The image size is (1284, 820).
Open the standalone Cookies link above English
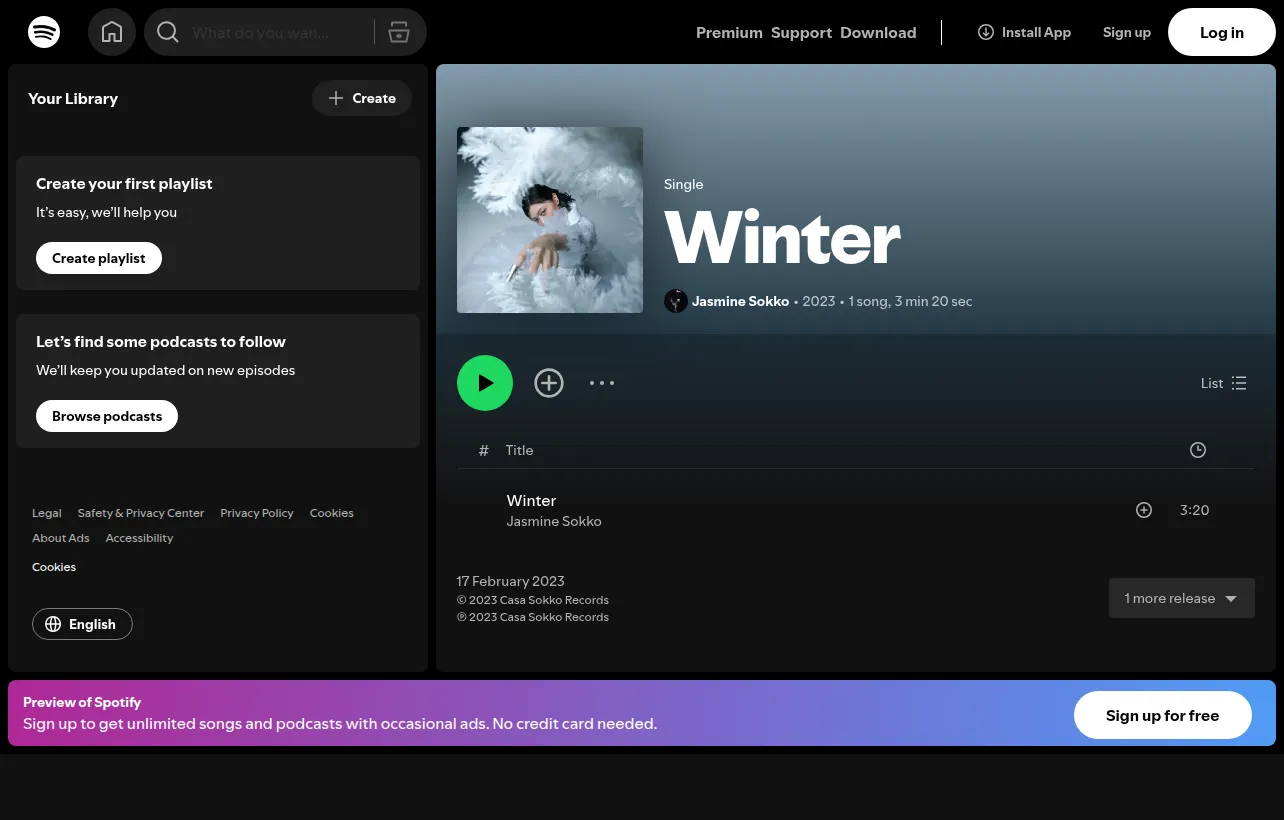point(54,567)
